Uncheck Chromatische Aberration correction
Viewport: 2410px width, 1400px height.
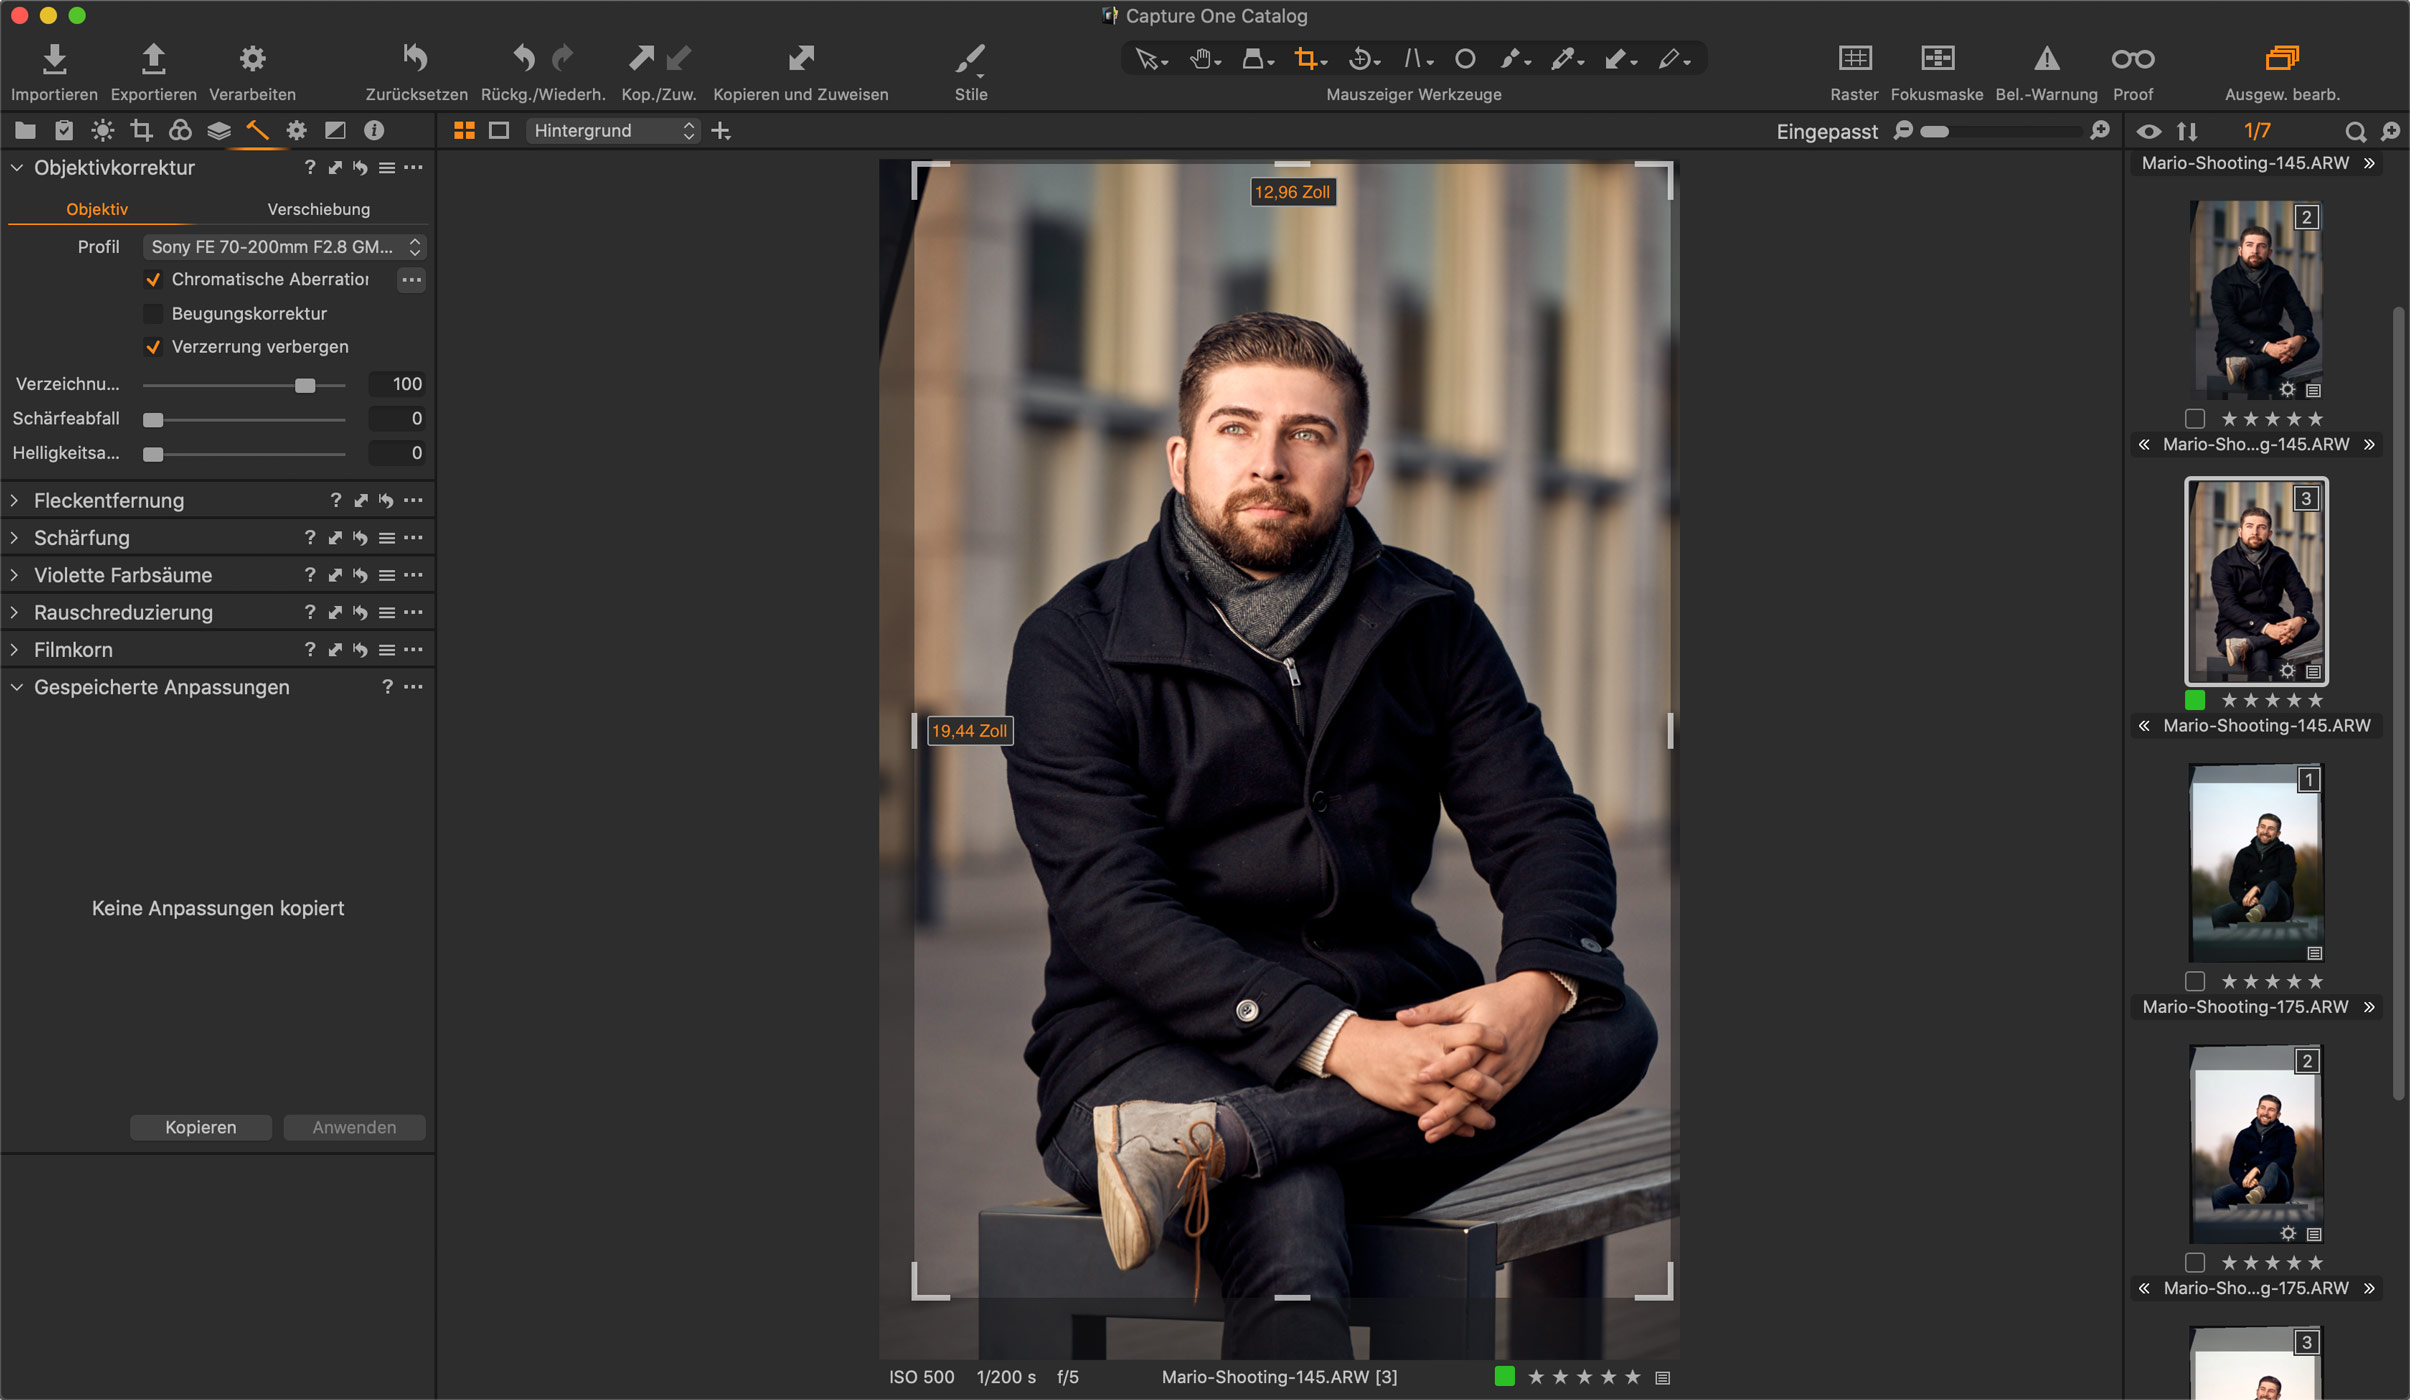click(x=153, y=280)
